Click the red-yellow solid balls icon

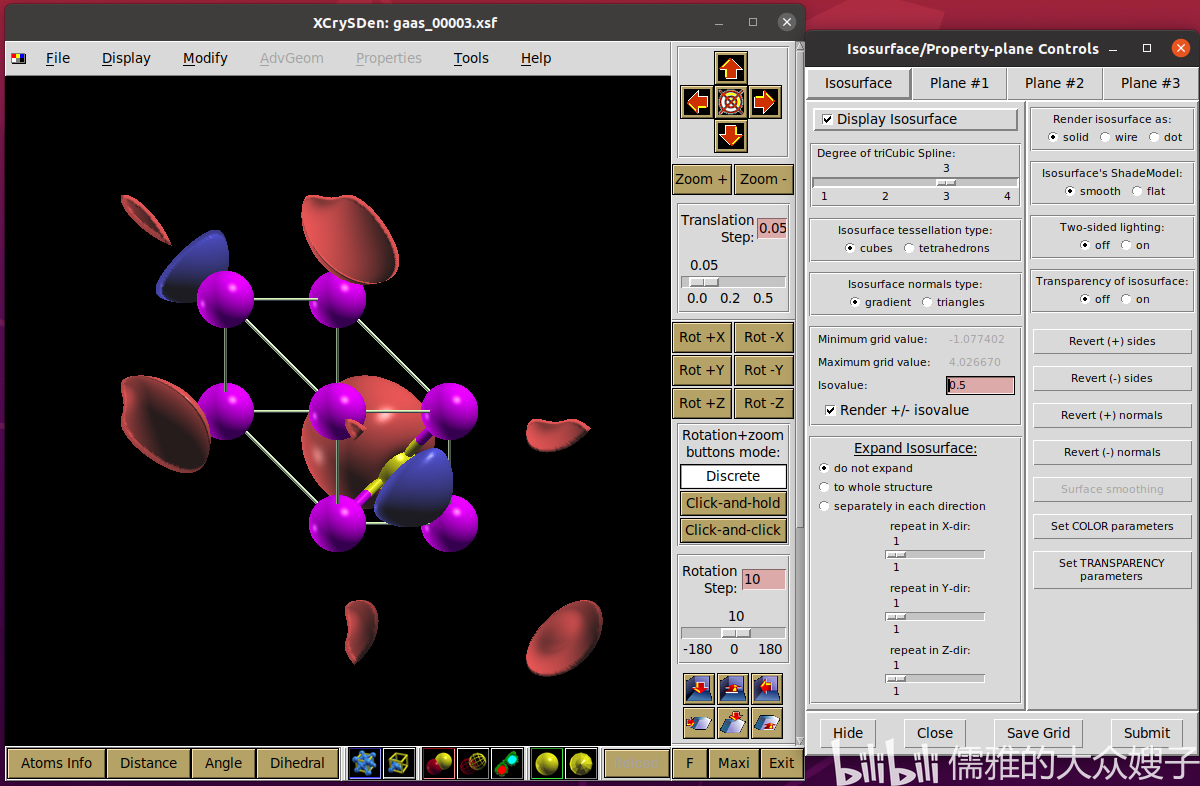(x=440, y=764)
